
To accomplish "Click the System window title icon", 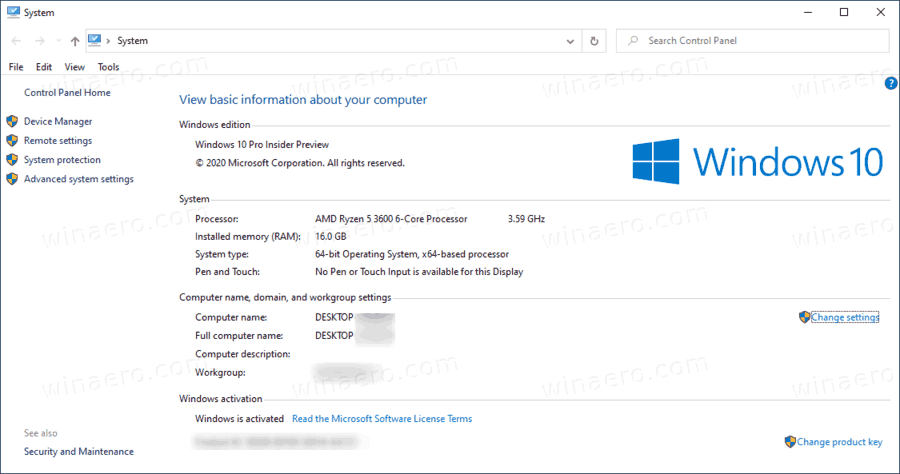I will (13, 12).
